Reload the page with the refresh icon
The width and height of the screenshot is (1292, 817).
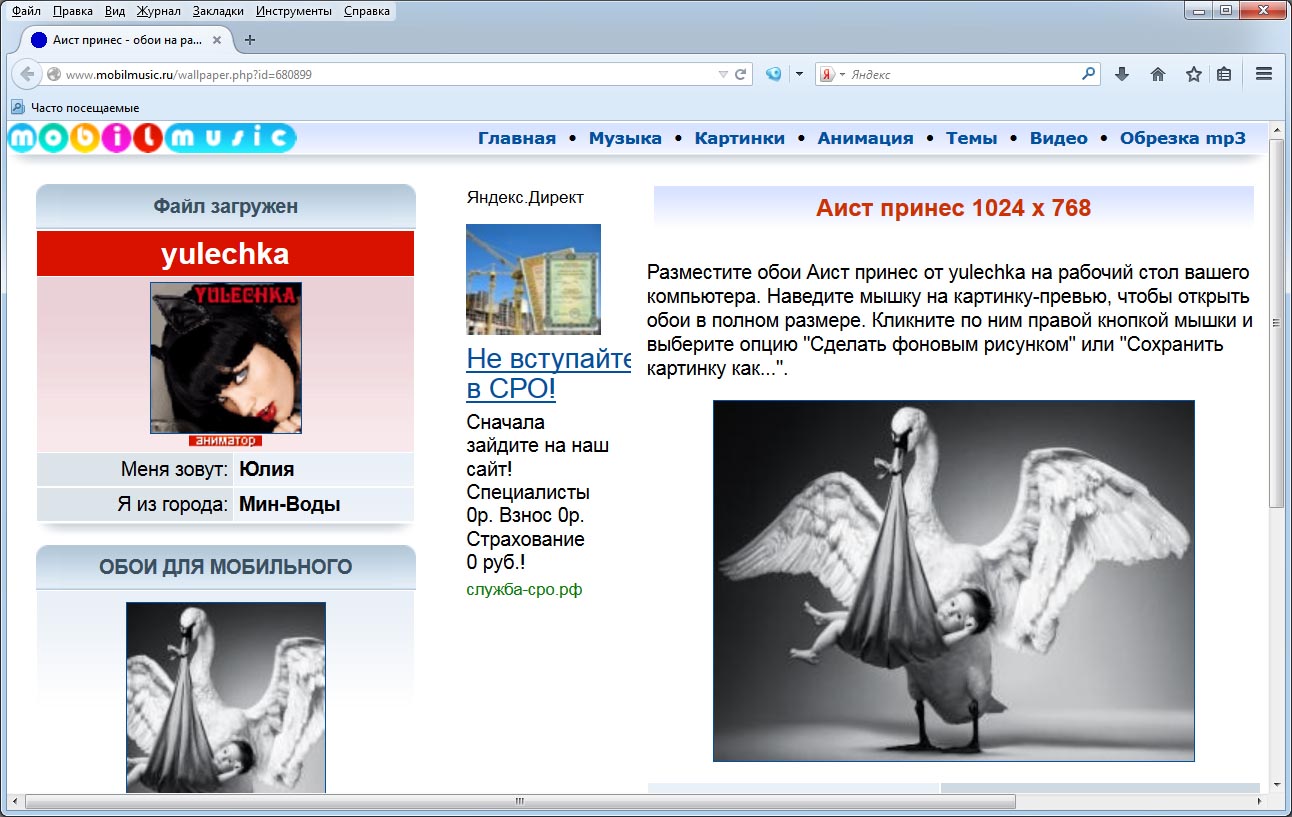coord(741,74)
